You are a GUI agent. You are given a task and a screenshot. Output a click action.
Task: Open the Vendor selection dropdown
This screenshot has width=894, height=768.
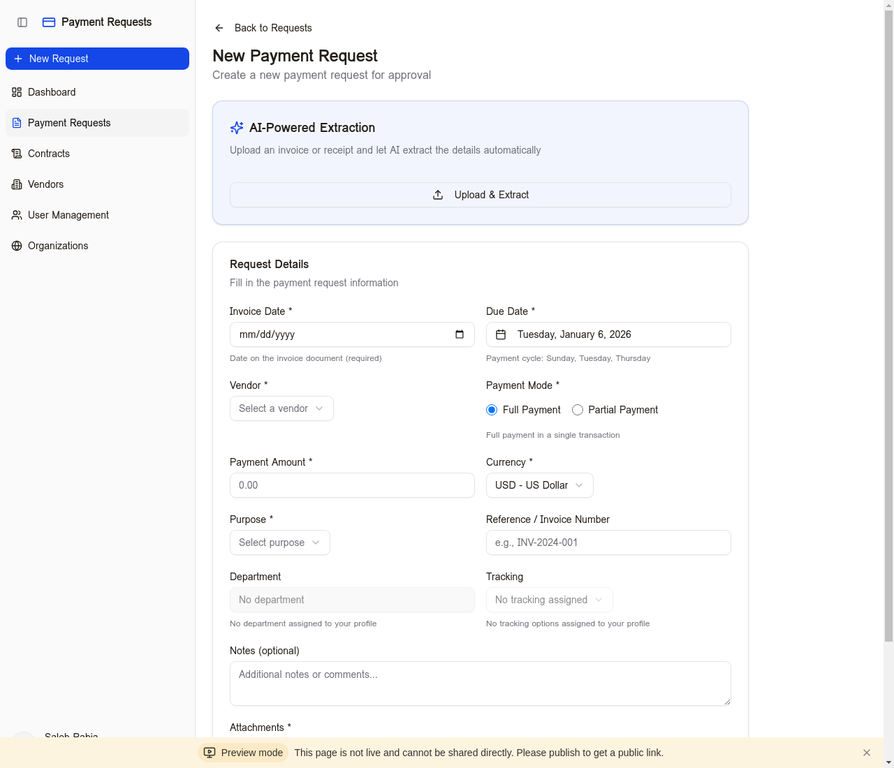point(281,408)
